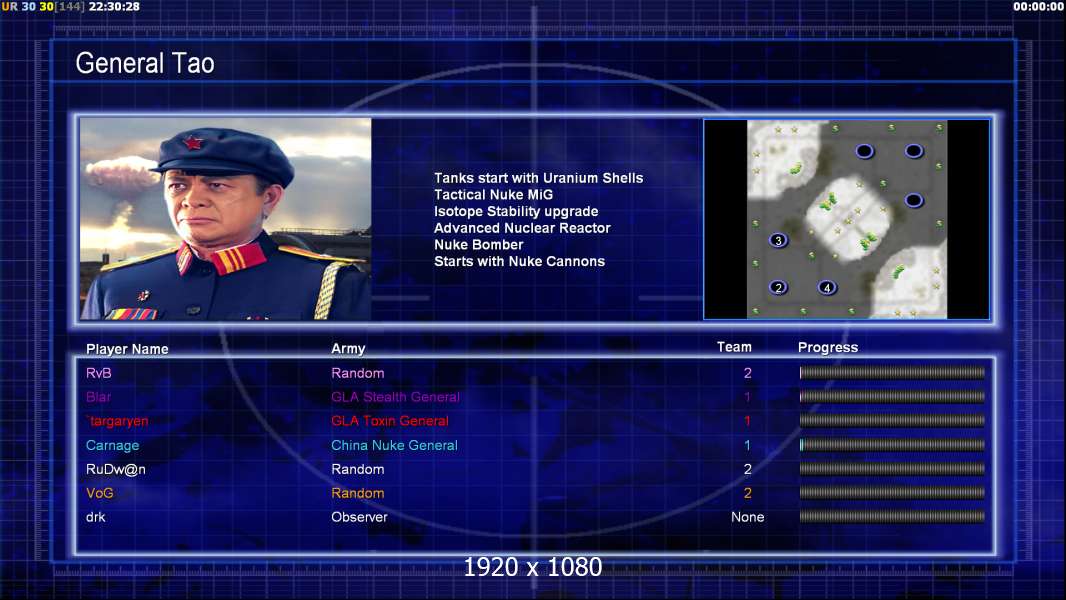This screenshot has width=1066, height=600.
Task: Click the 'Player Name' column header
Action: (x=127, y=349)
